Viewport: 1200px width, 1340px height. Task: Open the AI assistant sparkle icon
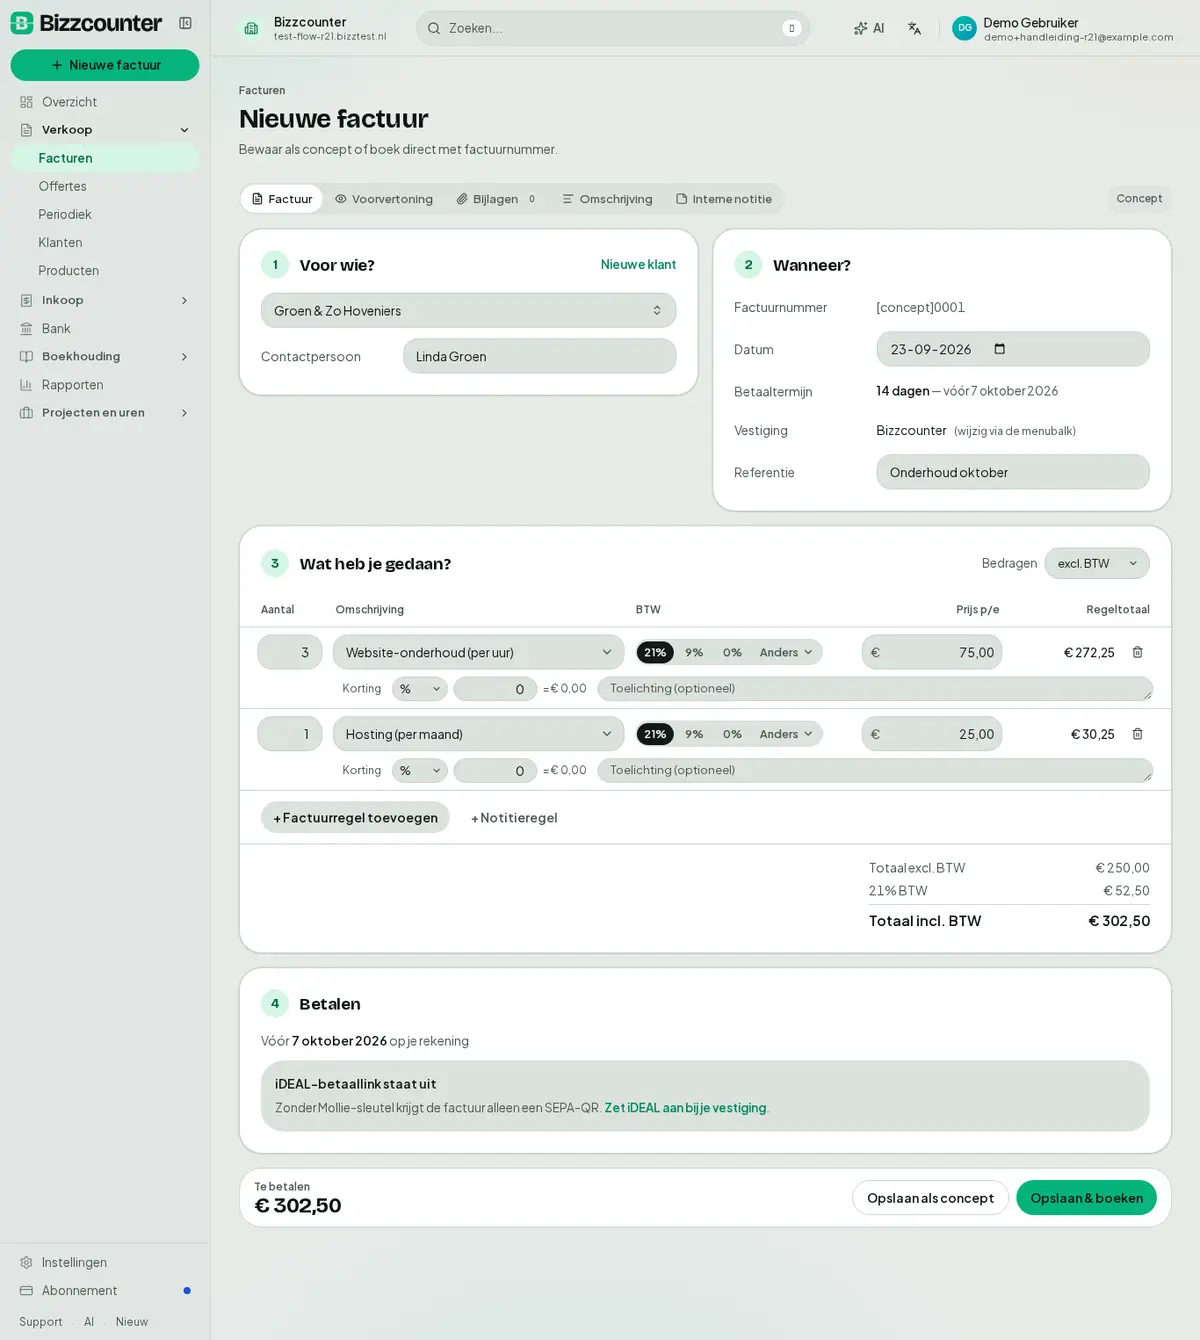click(x=869, y=28)
